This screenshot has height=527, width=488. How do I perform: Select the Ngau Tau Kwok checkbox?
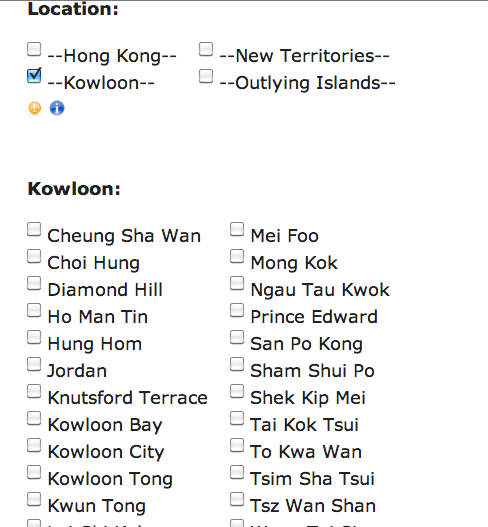(x=237, y=283)
